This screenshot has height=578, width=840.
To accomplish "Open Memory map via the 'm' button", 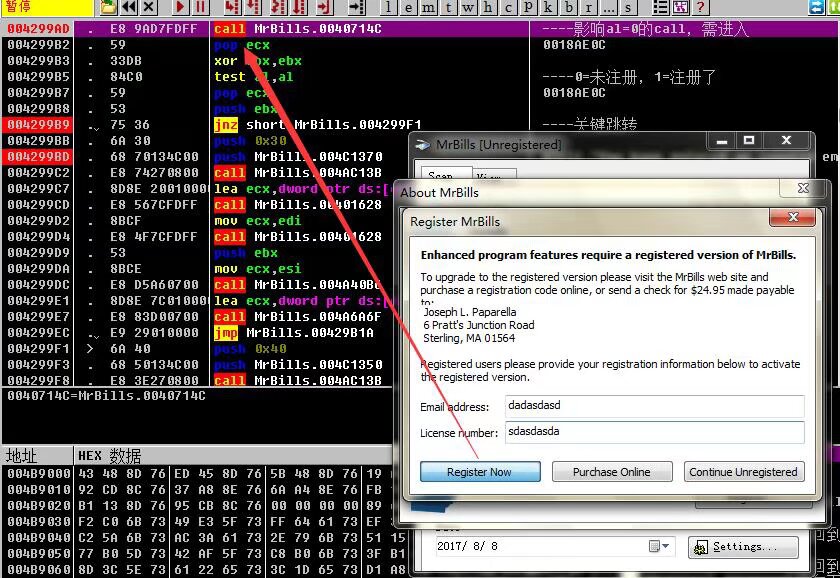I will [x=428, y=7].
